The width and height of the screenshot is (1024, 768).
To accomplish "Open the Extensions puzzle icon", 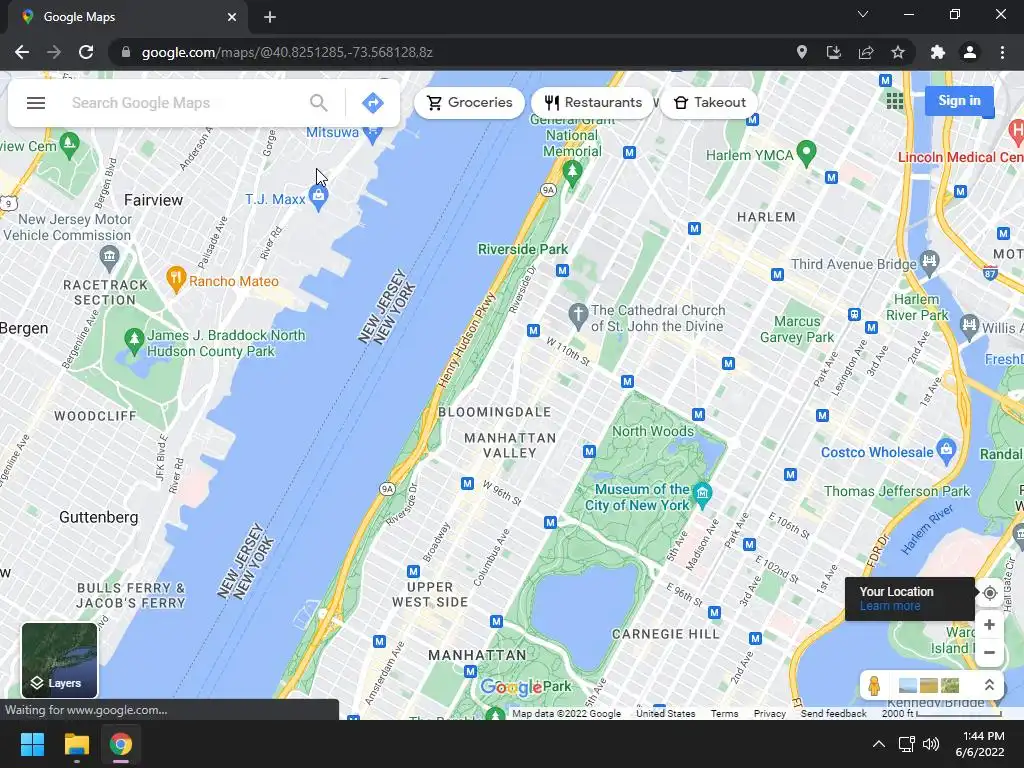I will [938, 52].
